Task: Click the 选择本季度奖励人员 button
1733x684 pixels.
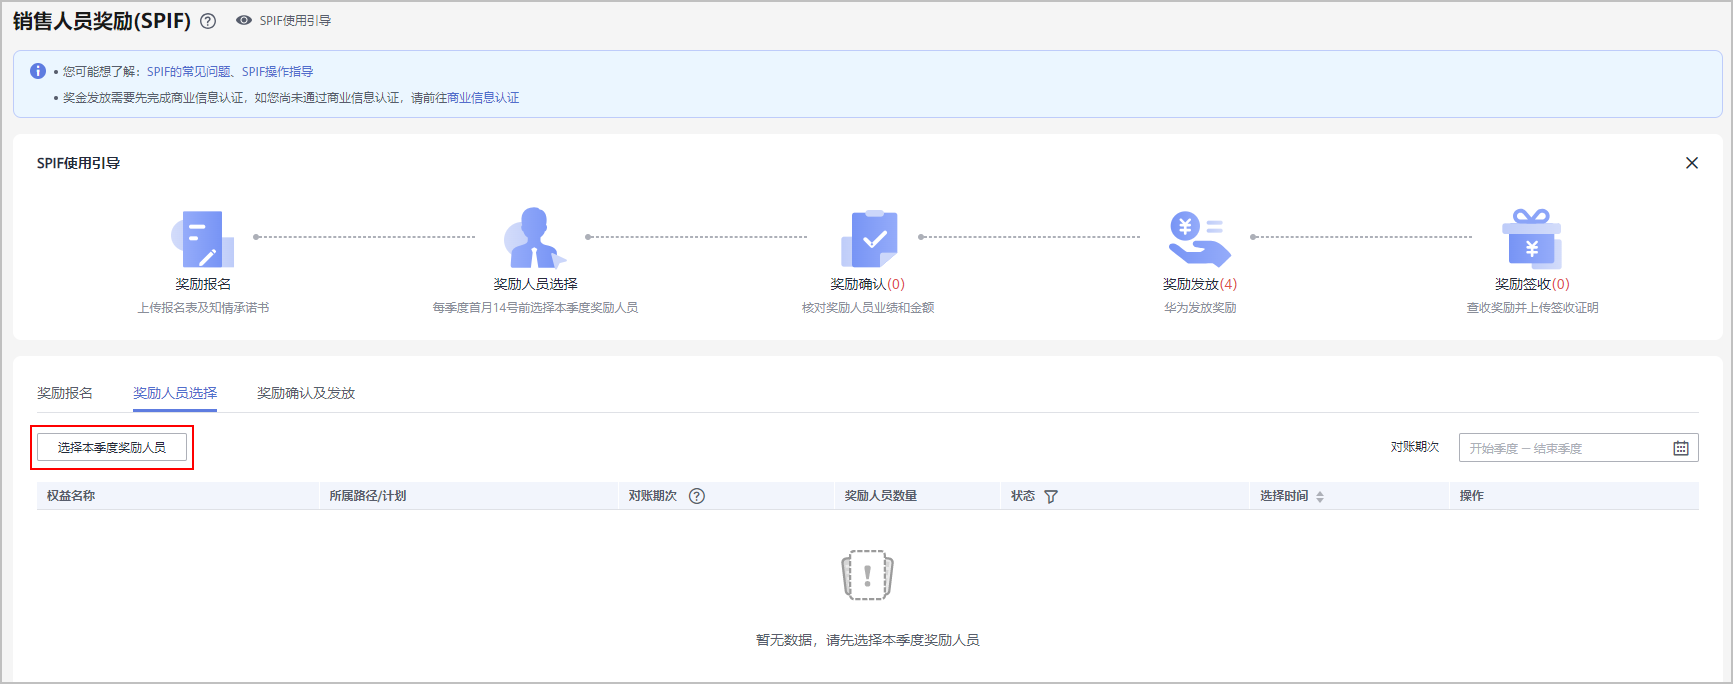Action: (112, 447)
